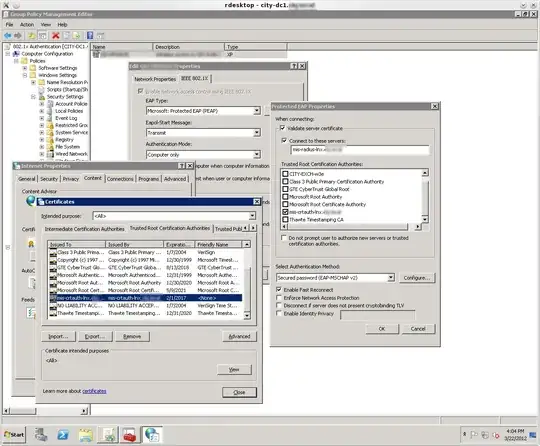Click the Scripts (Startup/Shutdown) tree icon
The image size is (540, 446).
[42, 90]
